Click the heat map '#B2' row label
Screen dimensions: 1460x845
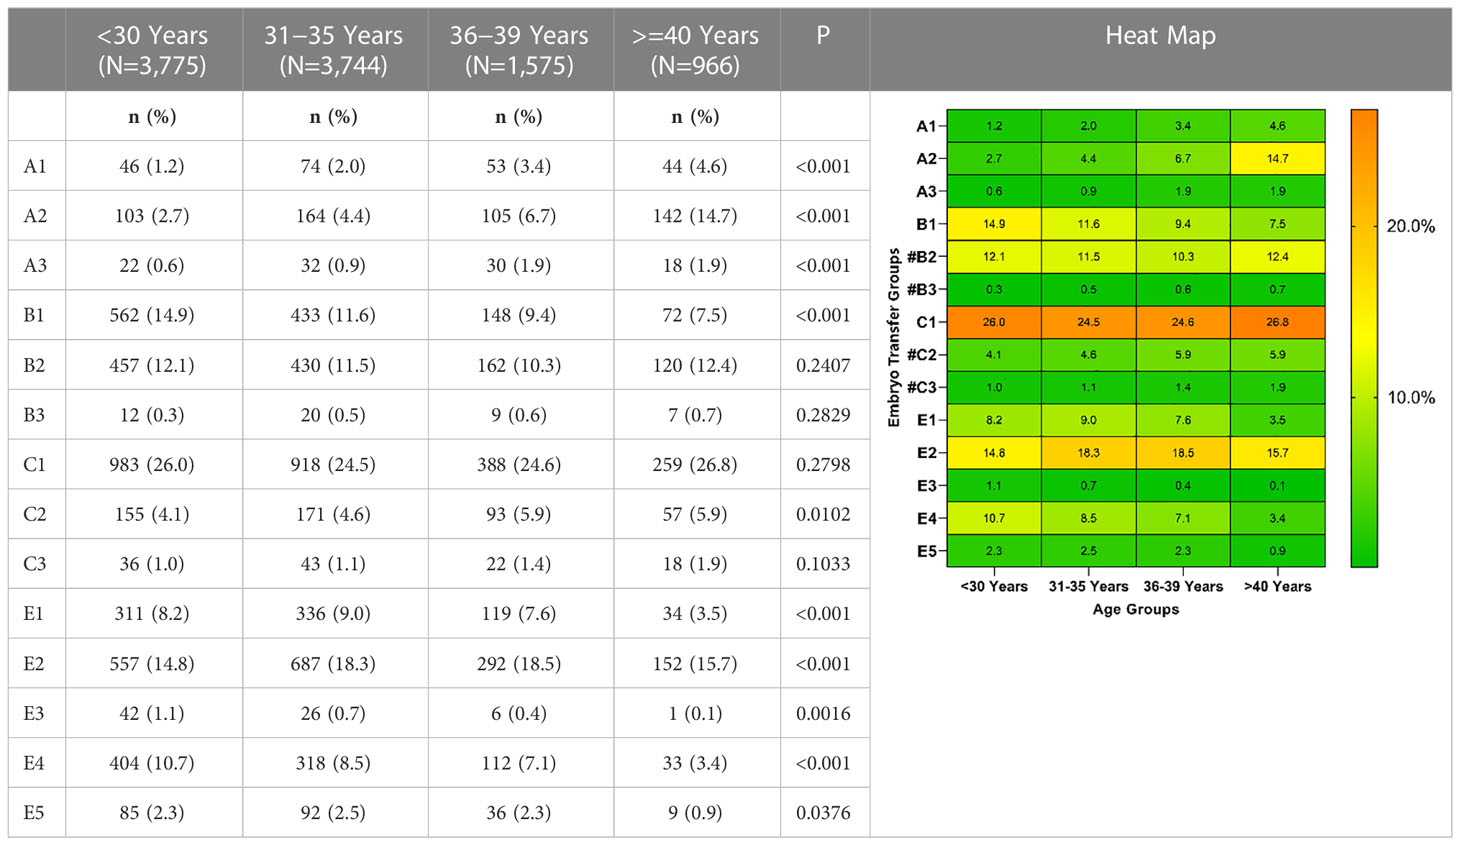(922, 257)
